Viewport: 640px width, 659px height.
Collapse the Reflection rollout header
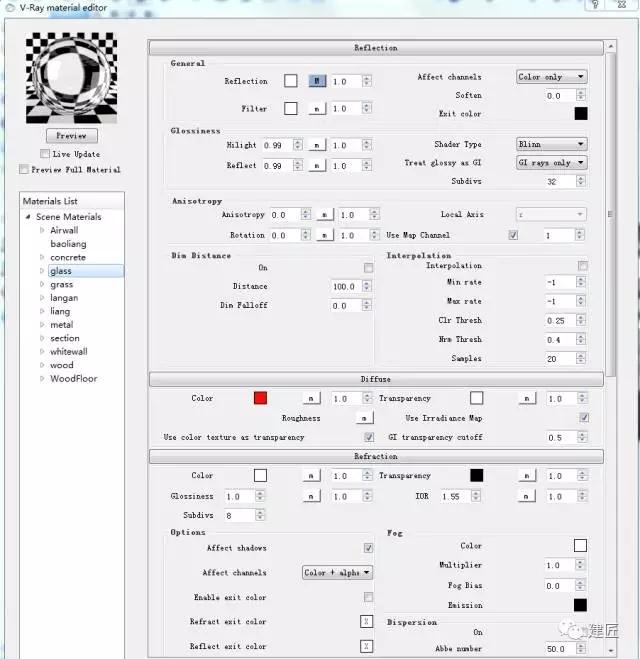pos(376,47)
